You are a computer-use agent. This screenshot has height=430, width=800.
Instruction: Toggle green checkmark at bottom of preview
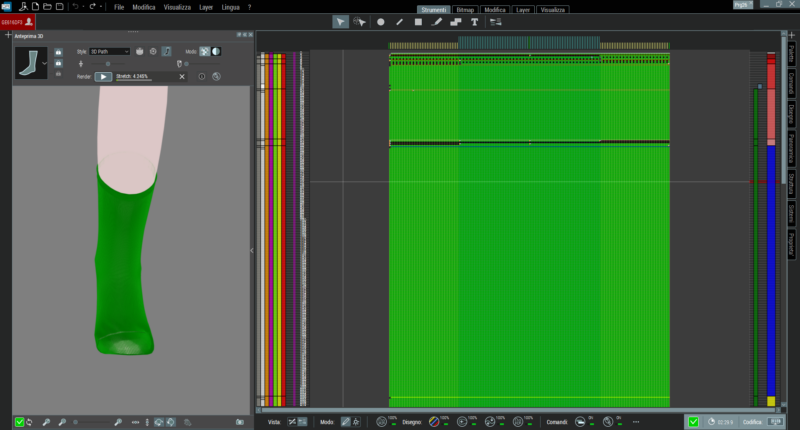pyautogui.click(x=20, y=422)
